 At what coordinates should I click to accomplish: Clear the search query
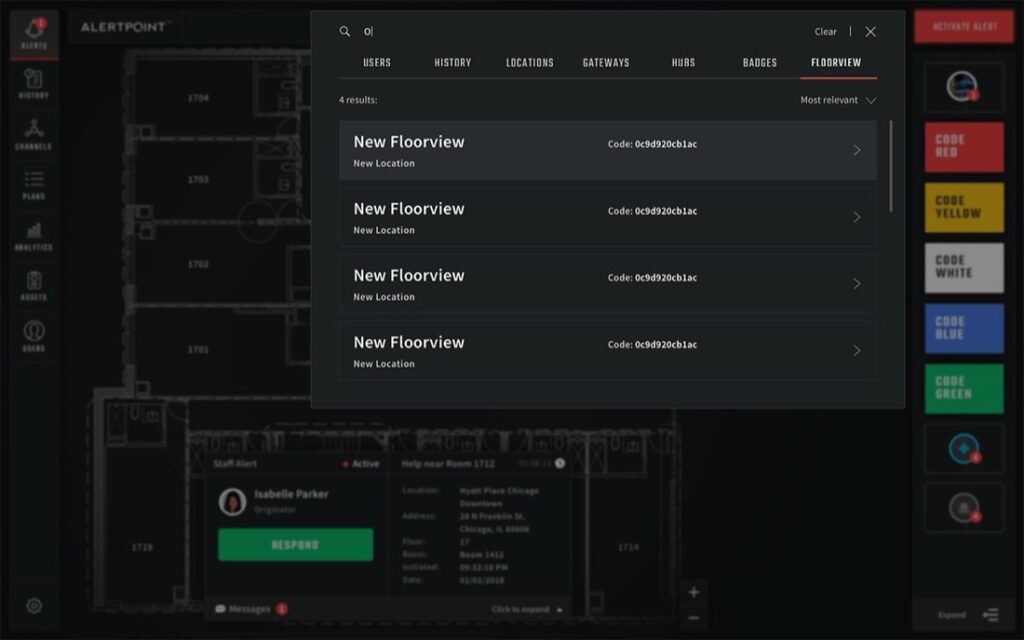[x=825, y=31]
